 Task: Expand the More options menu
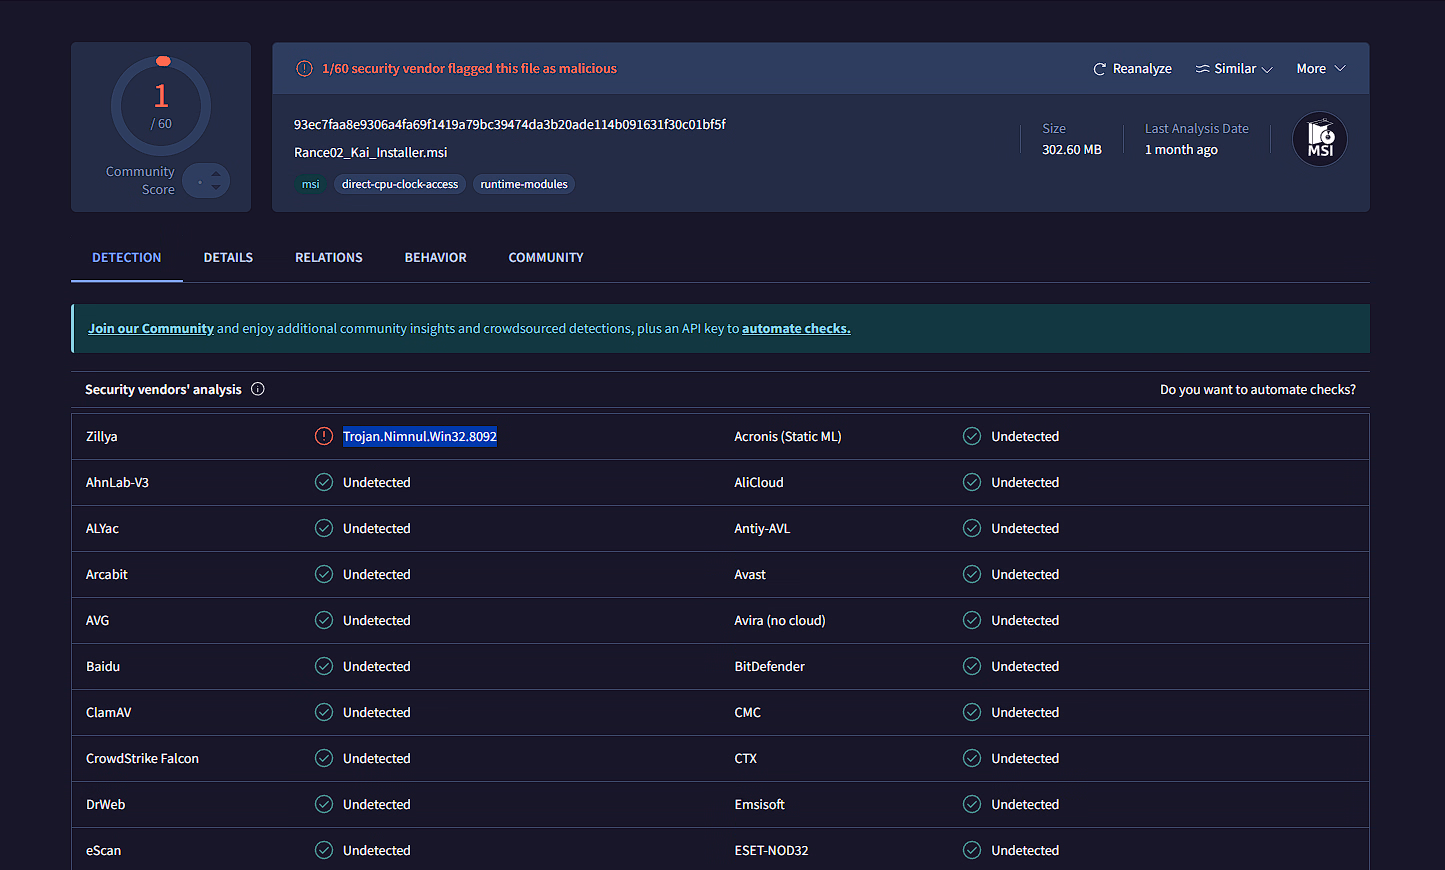(x=1320, y=69)
